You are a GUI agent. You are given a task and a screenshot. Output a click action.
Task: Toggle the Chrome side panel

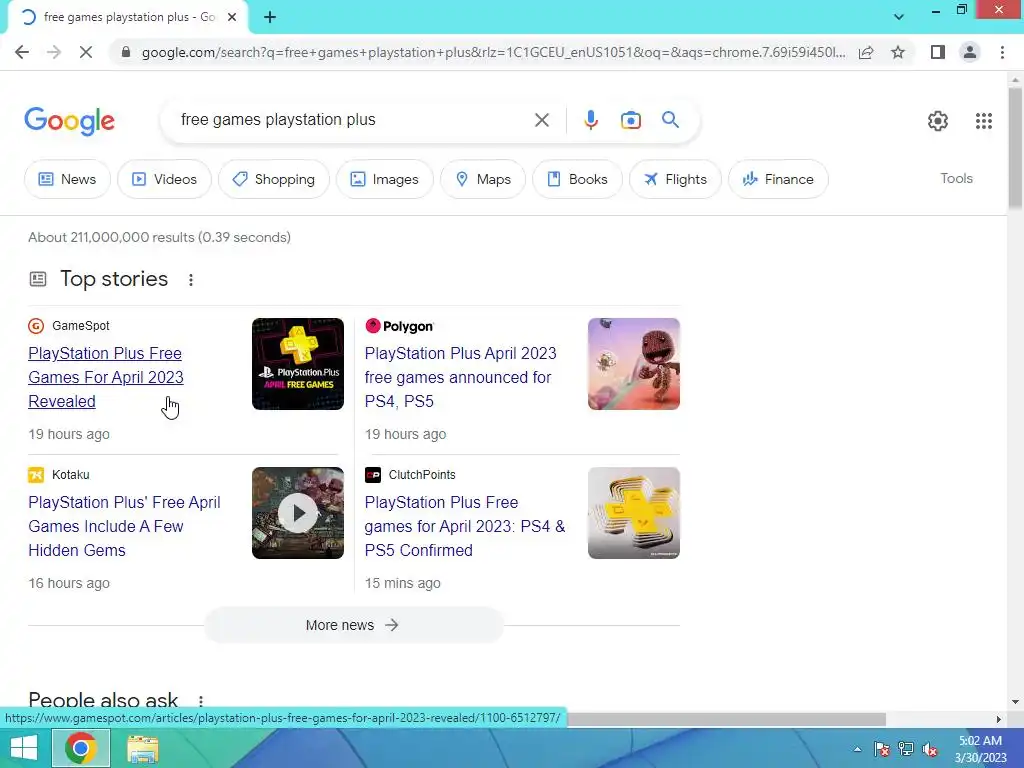click(938, 52)
